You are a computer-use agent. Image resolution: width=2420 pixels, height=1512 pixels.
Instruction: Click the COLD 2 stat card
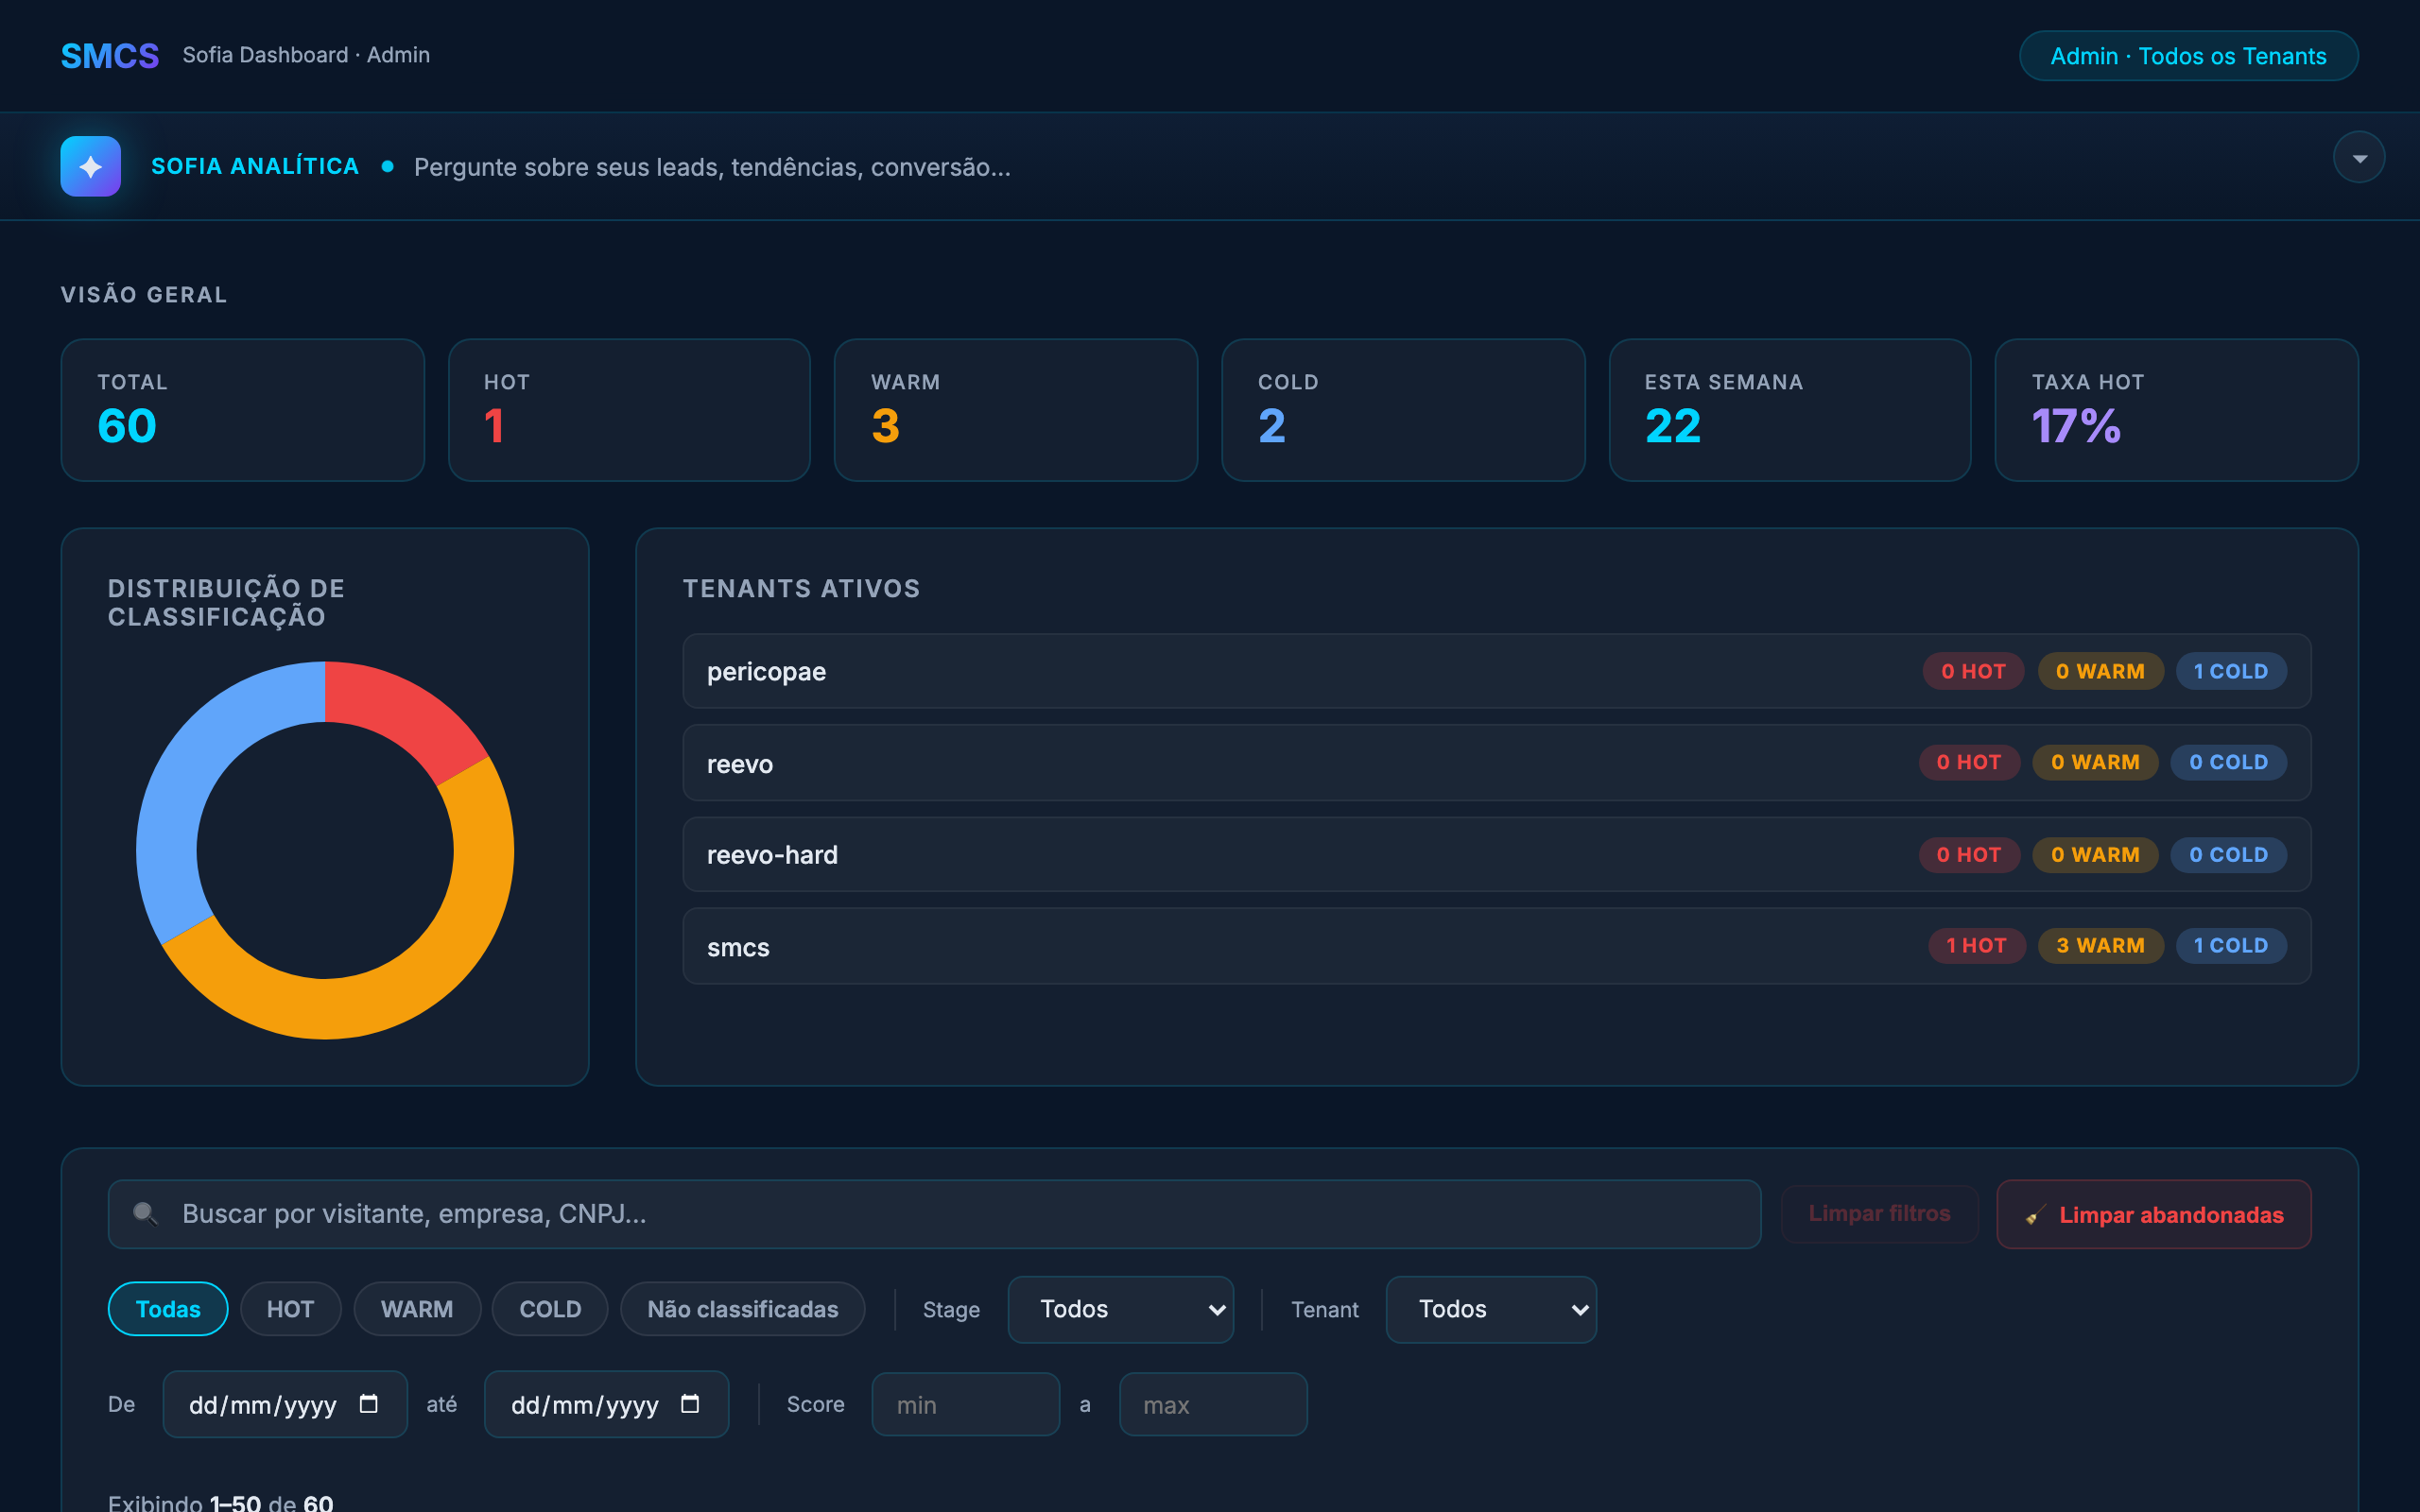pos(1403,410)
